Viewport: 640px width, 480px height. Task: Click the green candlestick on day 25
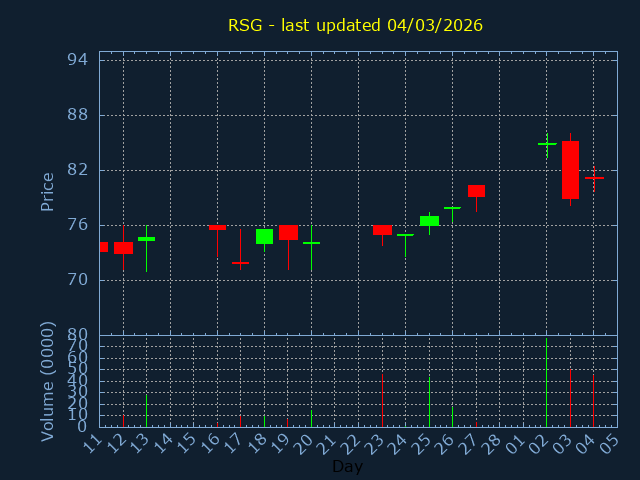[x=429, y=220]
